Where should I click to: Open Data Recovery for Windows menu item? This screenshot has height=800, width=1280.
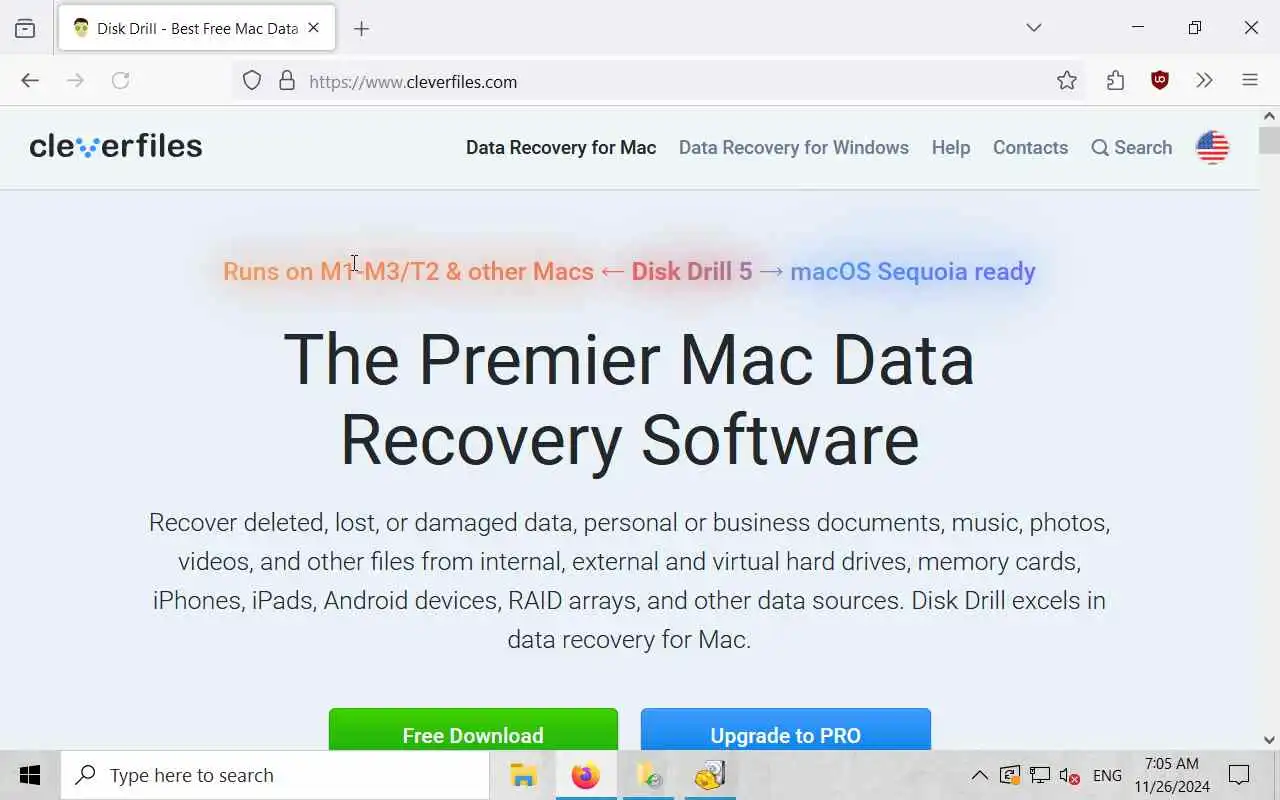[794, 147]
